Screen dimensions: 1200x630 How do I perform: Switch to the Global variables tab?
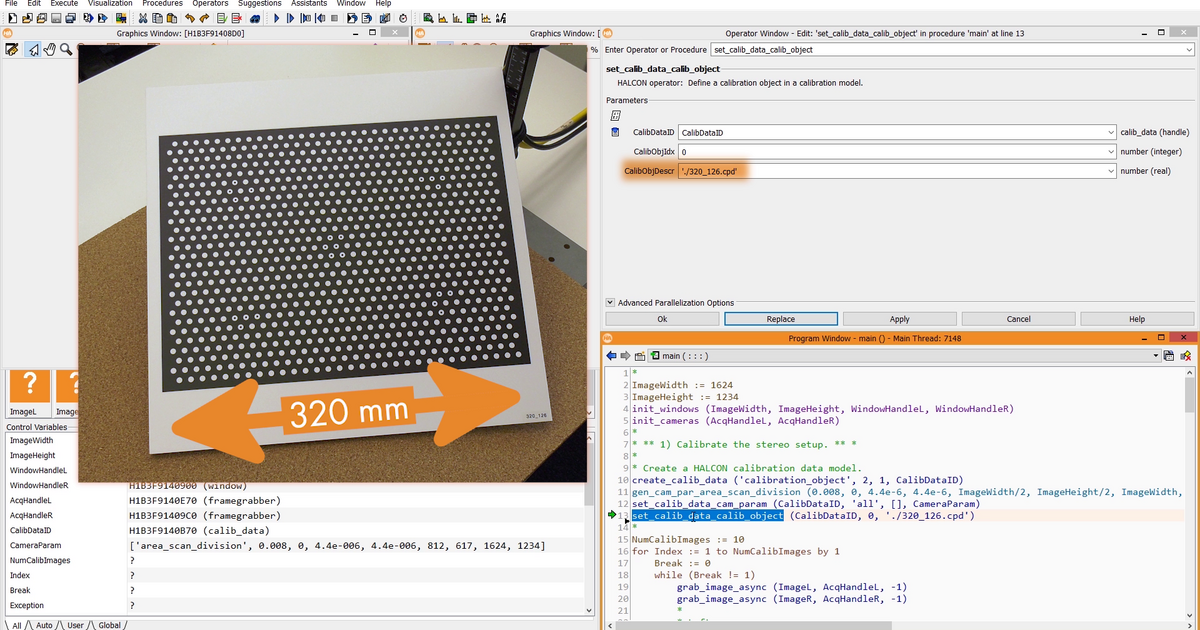[111, 625]
